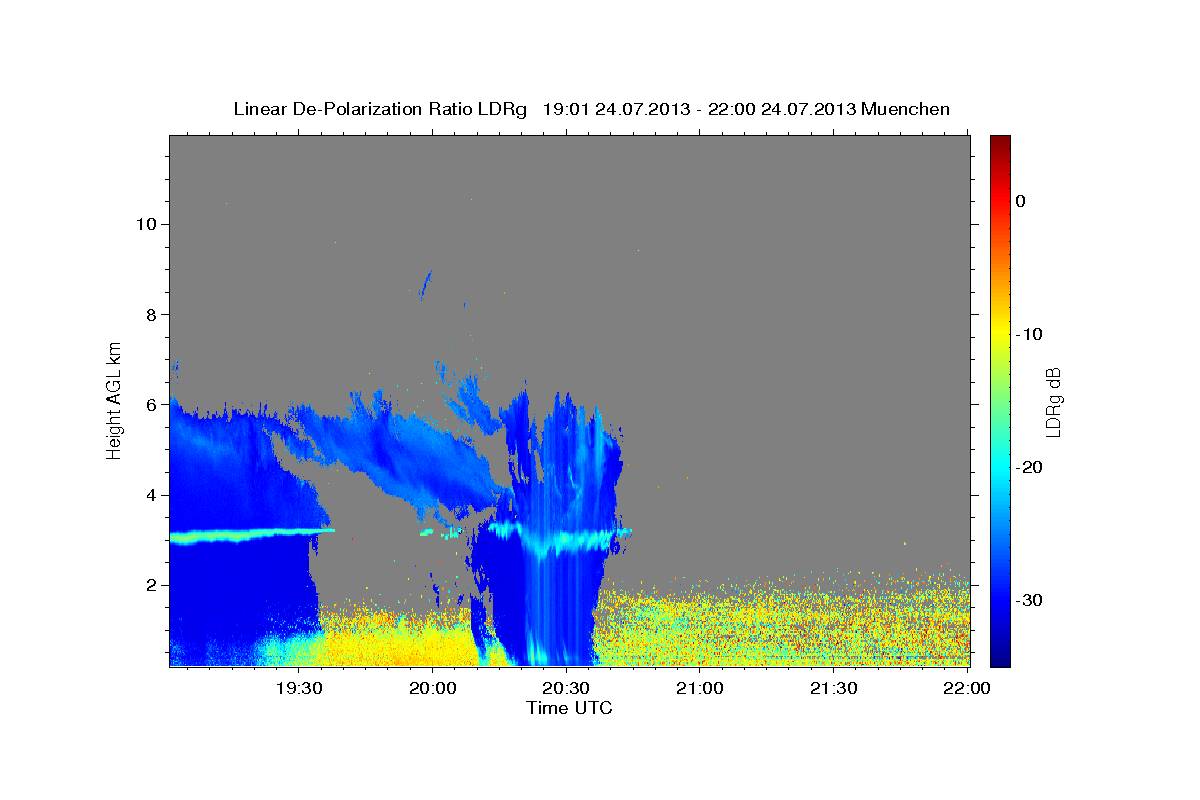Click the 21:30 time tick label
This screenshot has width=1200, height=800.
tap(834, 688)
